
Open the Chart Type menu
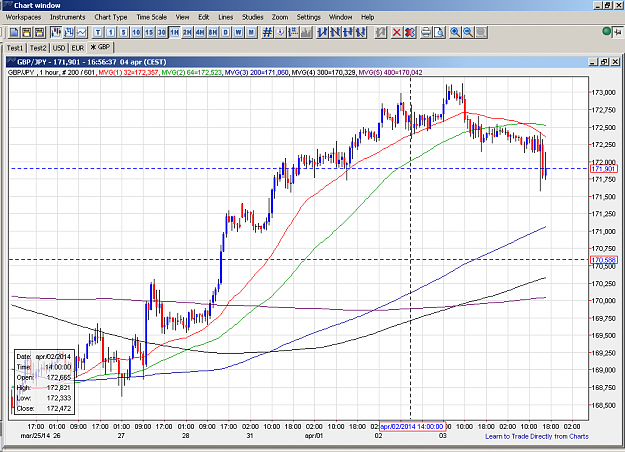111,17
